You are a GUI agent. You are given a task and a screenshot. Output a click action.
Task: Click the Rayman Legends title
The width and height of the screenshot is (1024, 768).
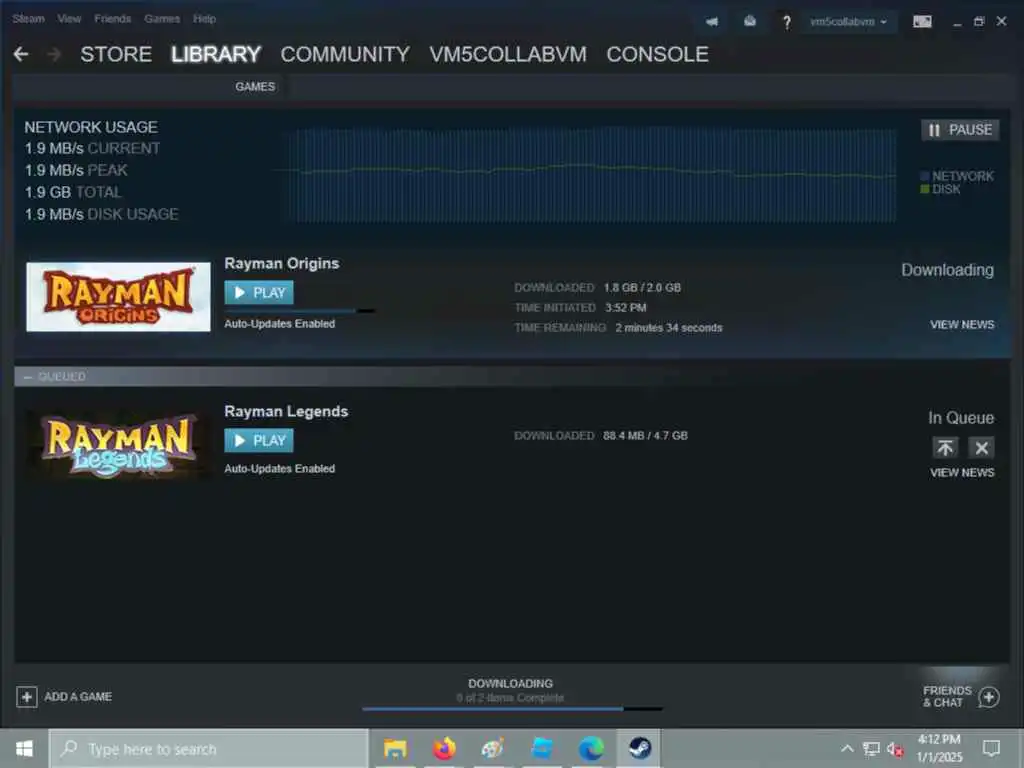pos(286,411)
